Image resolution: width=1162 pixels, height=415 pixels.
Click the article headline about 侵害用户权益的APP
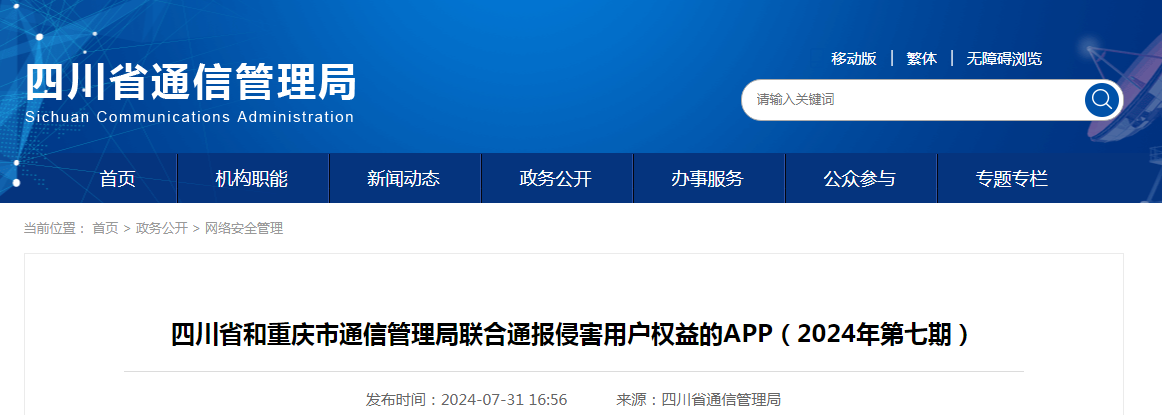point(572,333)
